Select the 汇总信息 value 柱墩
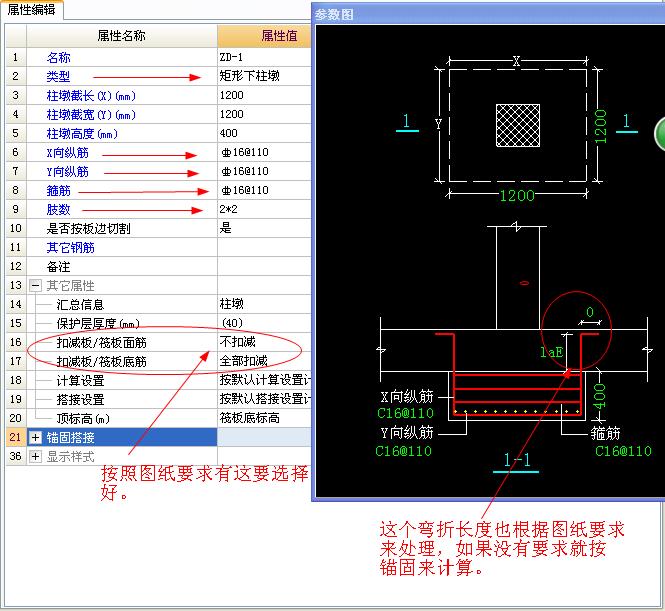665x611 pixels. pyautogui.click(x=264, y=304)
